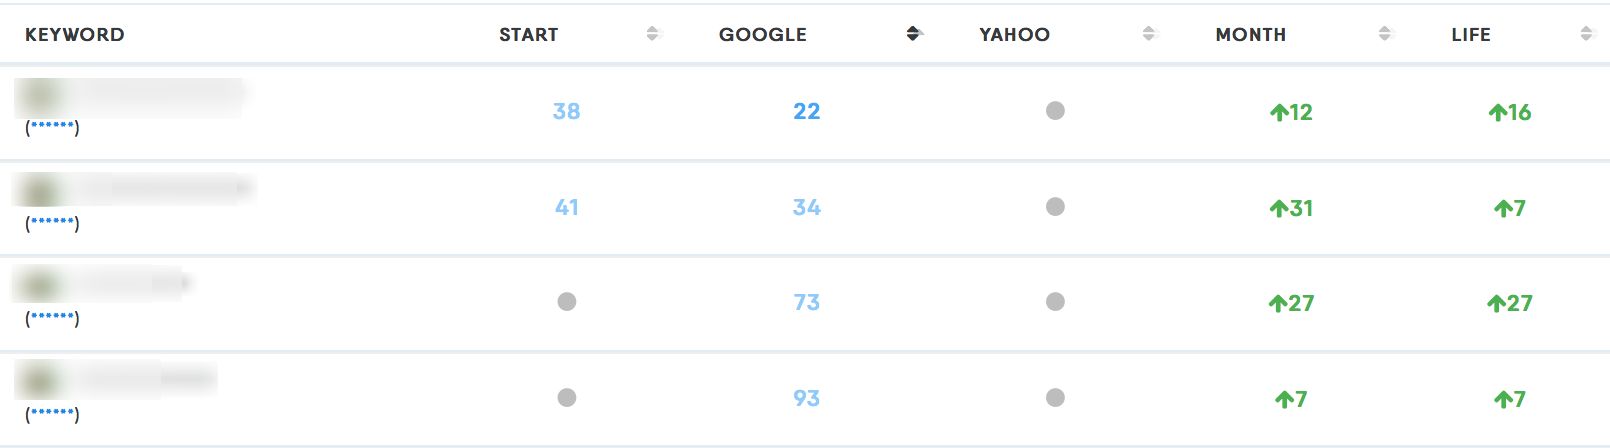Open Google rank 34 link

click(806, 207)
